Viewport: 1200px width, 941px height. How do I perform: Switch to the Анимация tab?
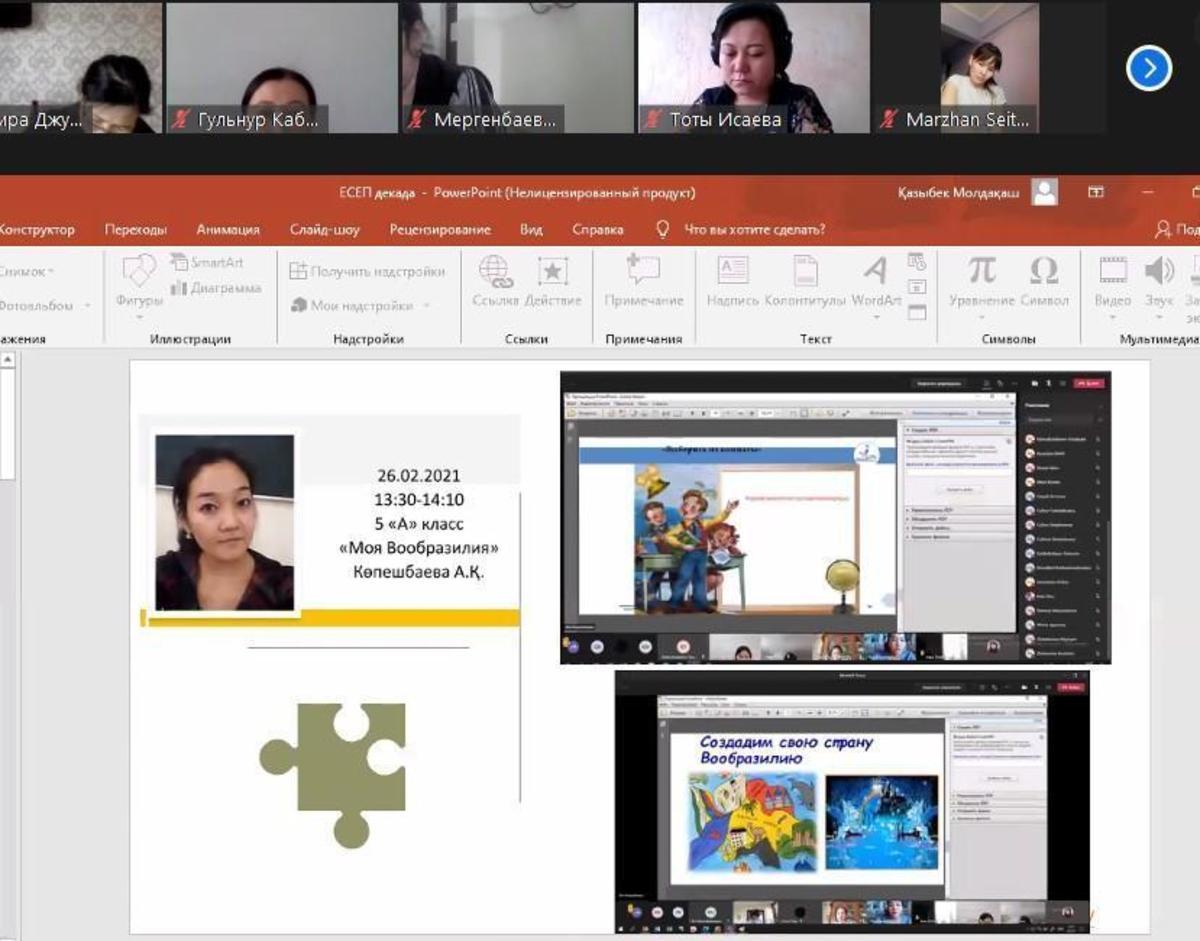(x=228, y=229)
